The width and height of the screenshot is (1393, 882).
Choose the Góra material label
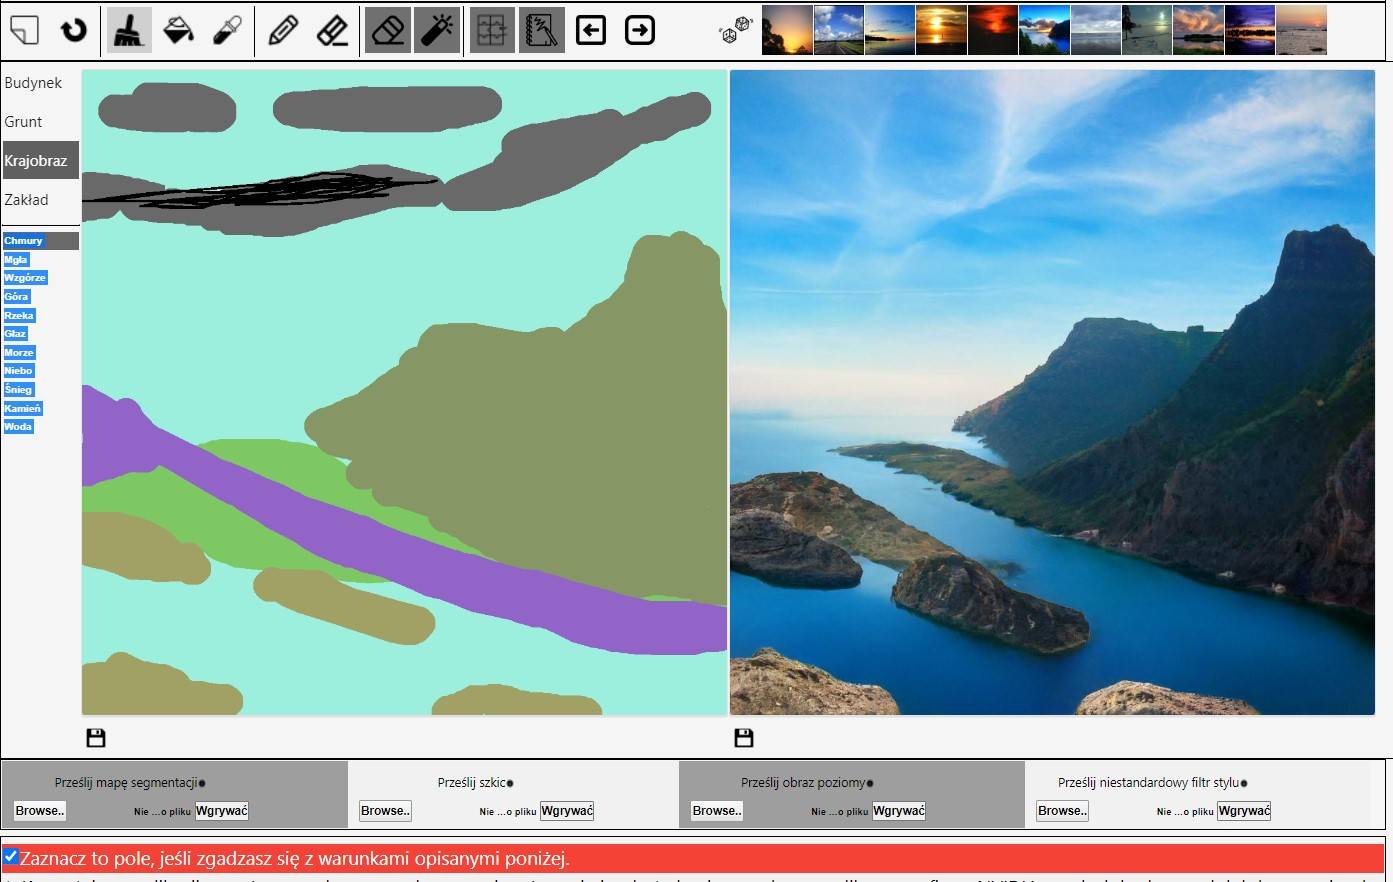click(16, 297)
